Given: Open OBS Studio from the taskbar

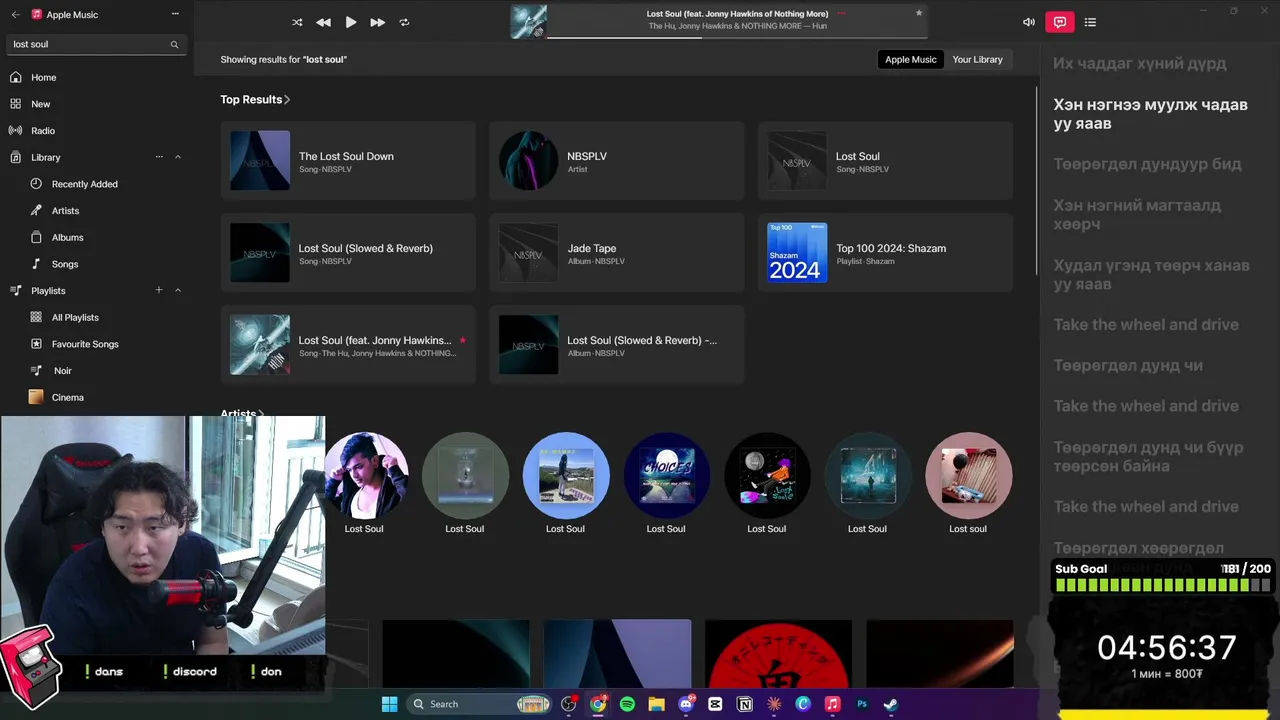Looking at the screenshot, I should click(569, 704).
